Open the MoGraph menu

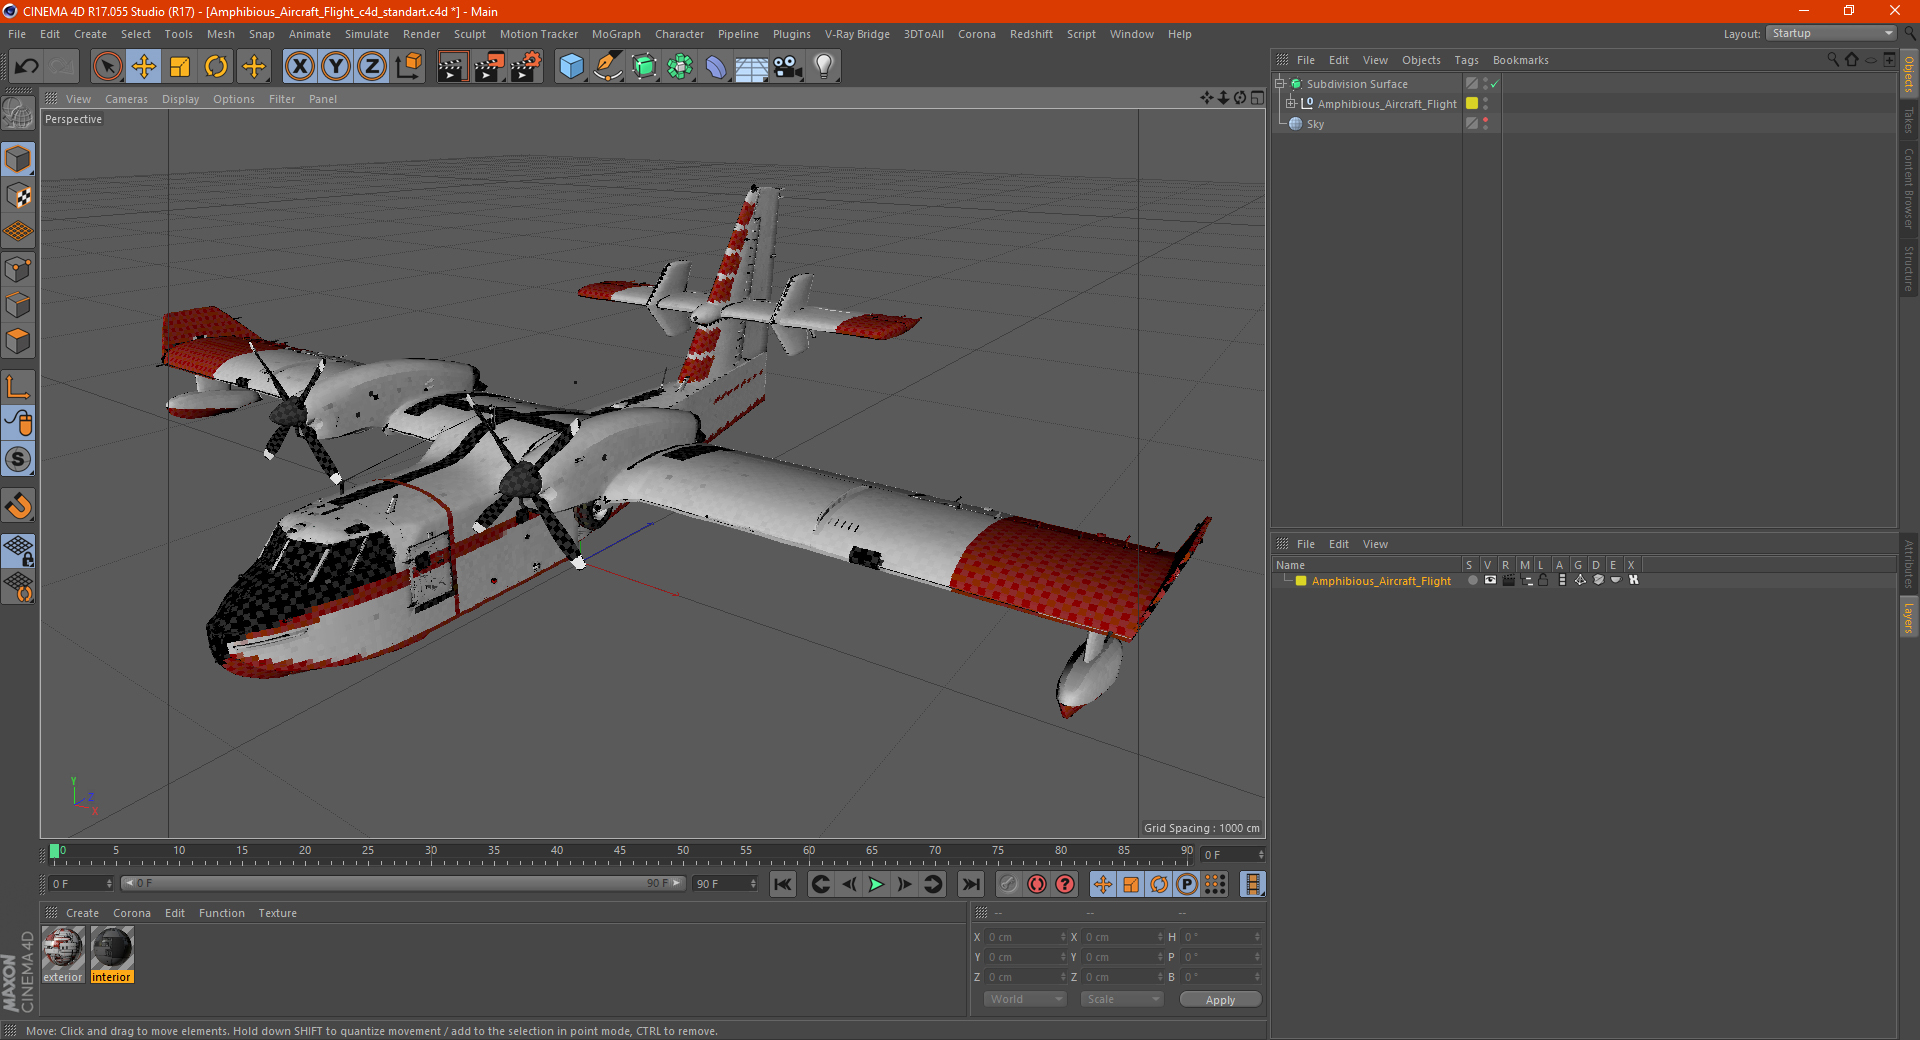click(616, 34)
